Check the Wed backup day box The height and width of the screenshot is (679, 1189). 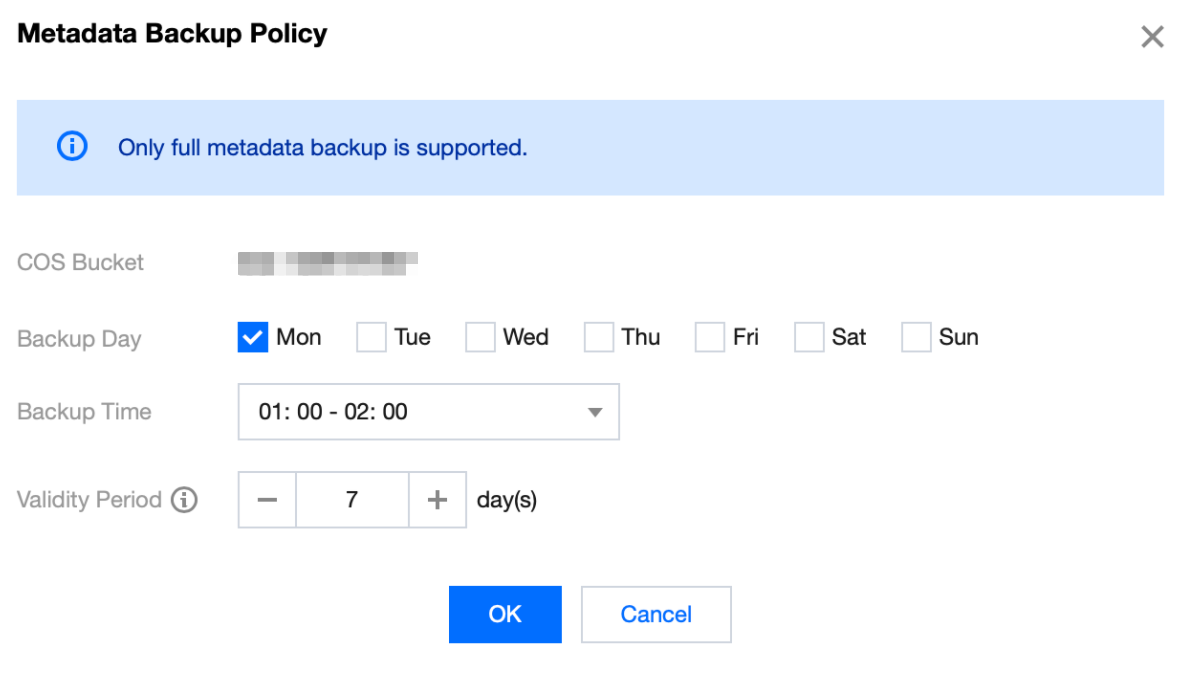480,338
